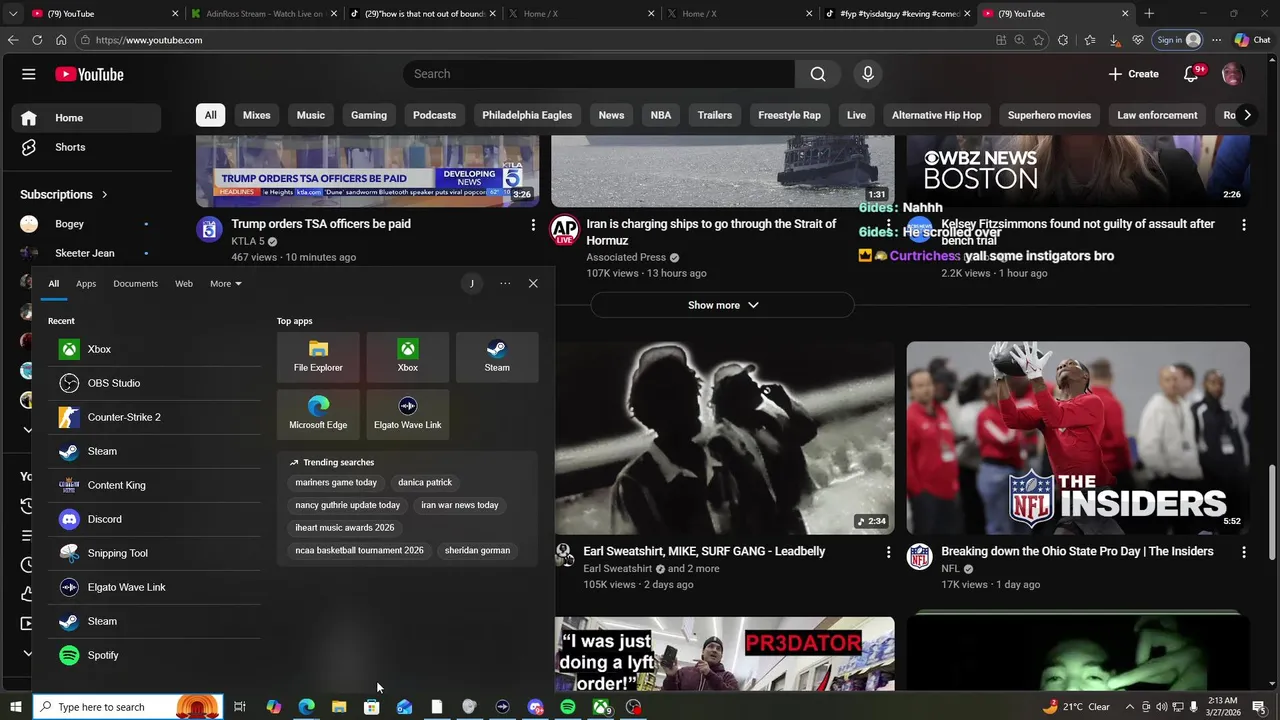Open Edge settings and more menu
The image size is (1280, 720).
(1216, 40)
